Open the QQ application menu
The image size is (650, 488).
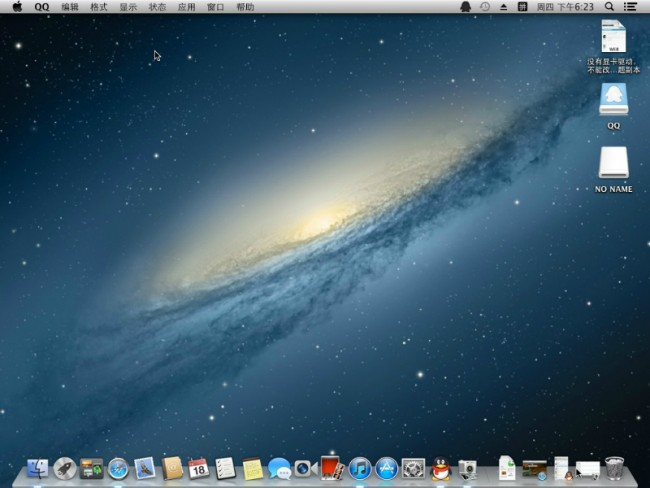[x=41, y=6]
